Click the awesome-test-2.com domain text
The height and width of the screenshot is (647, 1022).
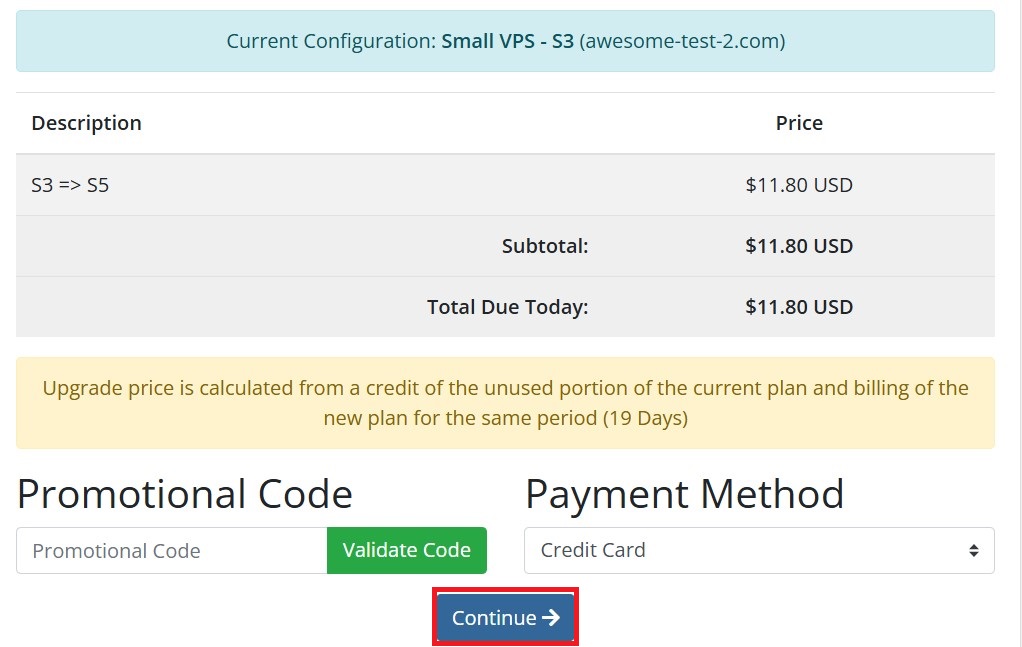pos(682,41)
